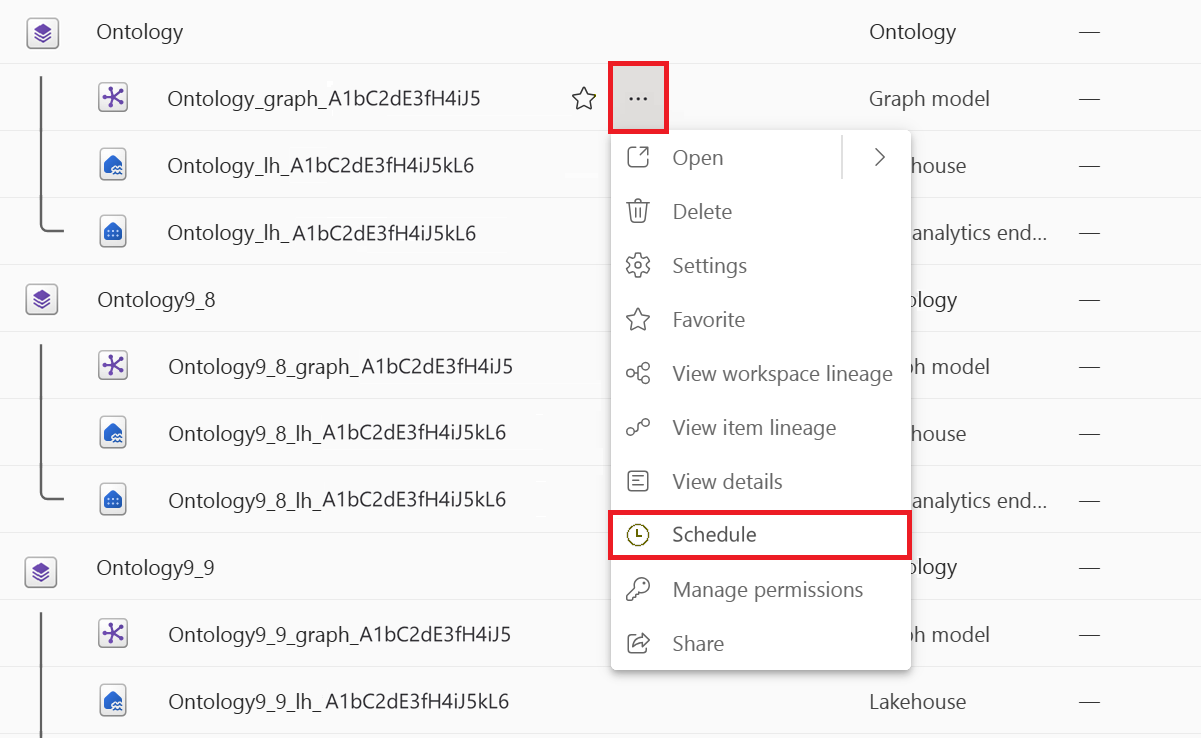Open the Ontology item name
This screenshot has width=1201, height=738.
pyautogui.click(x=140, y=32)
